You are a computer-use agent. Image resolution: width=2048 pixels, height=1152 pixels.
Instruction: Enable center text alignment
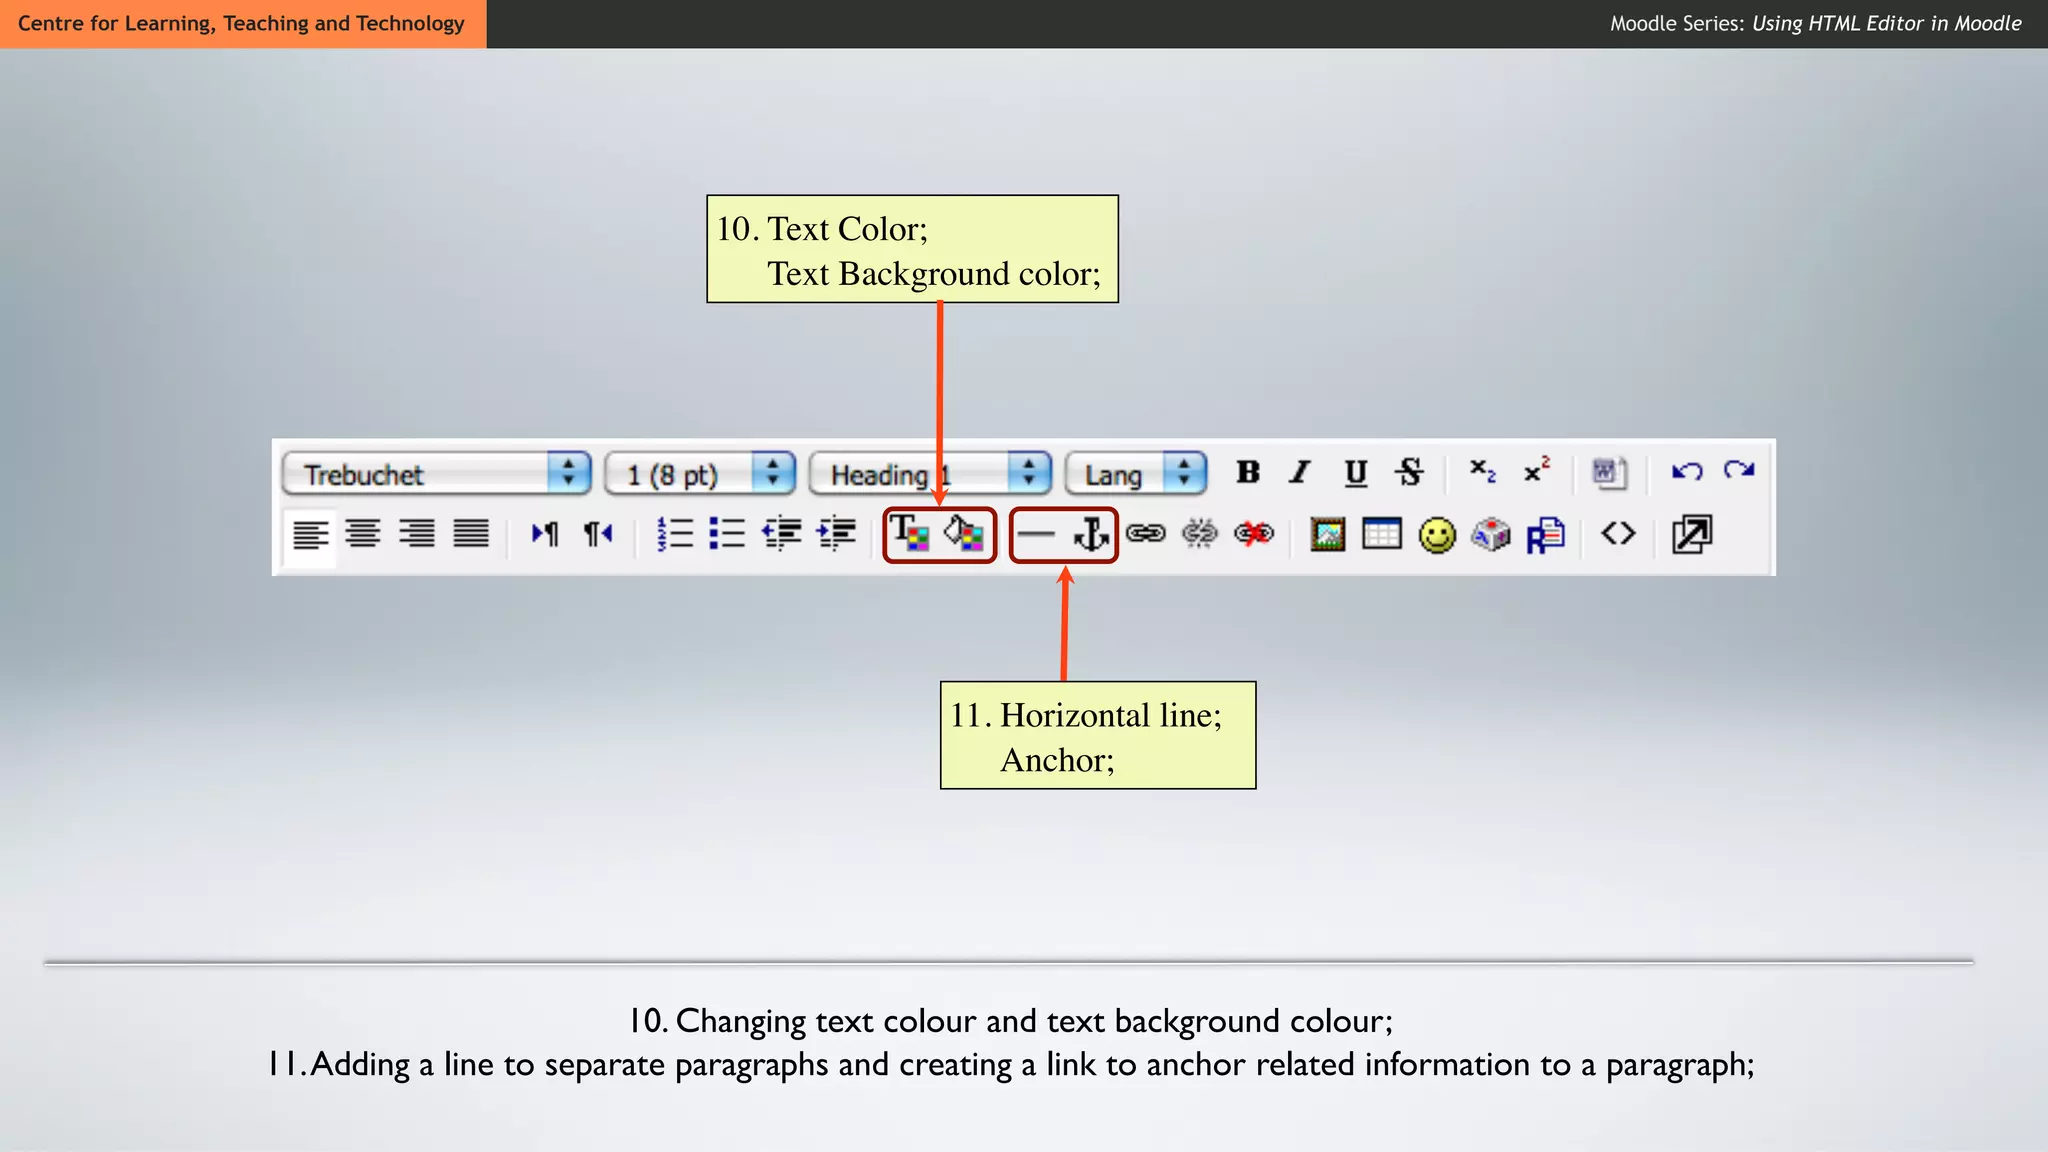point(363,534)
